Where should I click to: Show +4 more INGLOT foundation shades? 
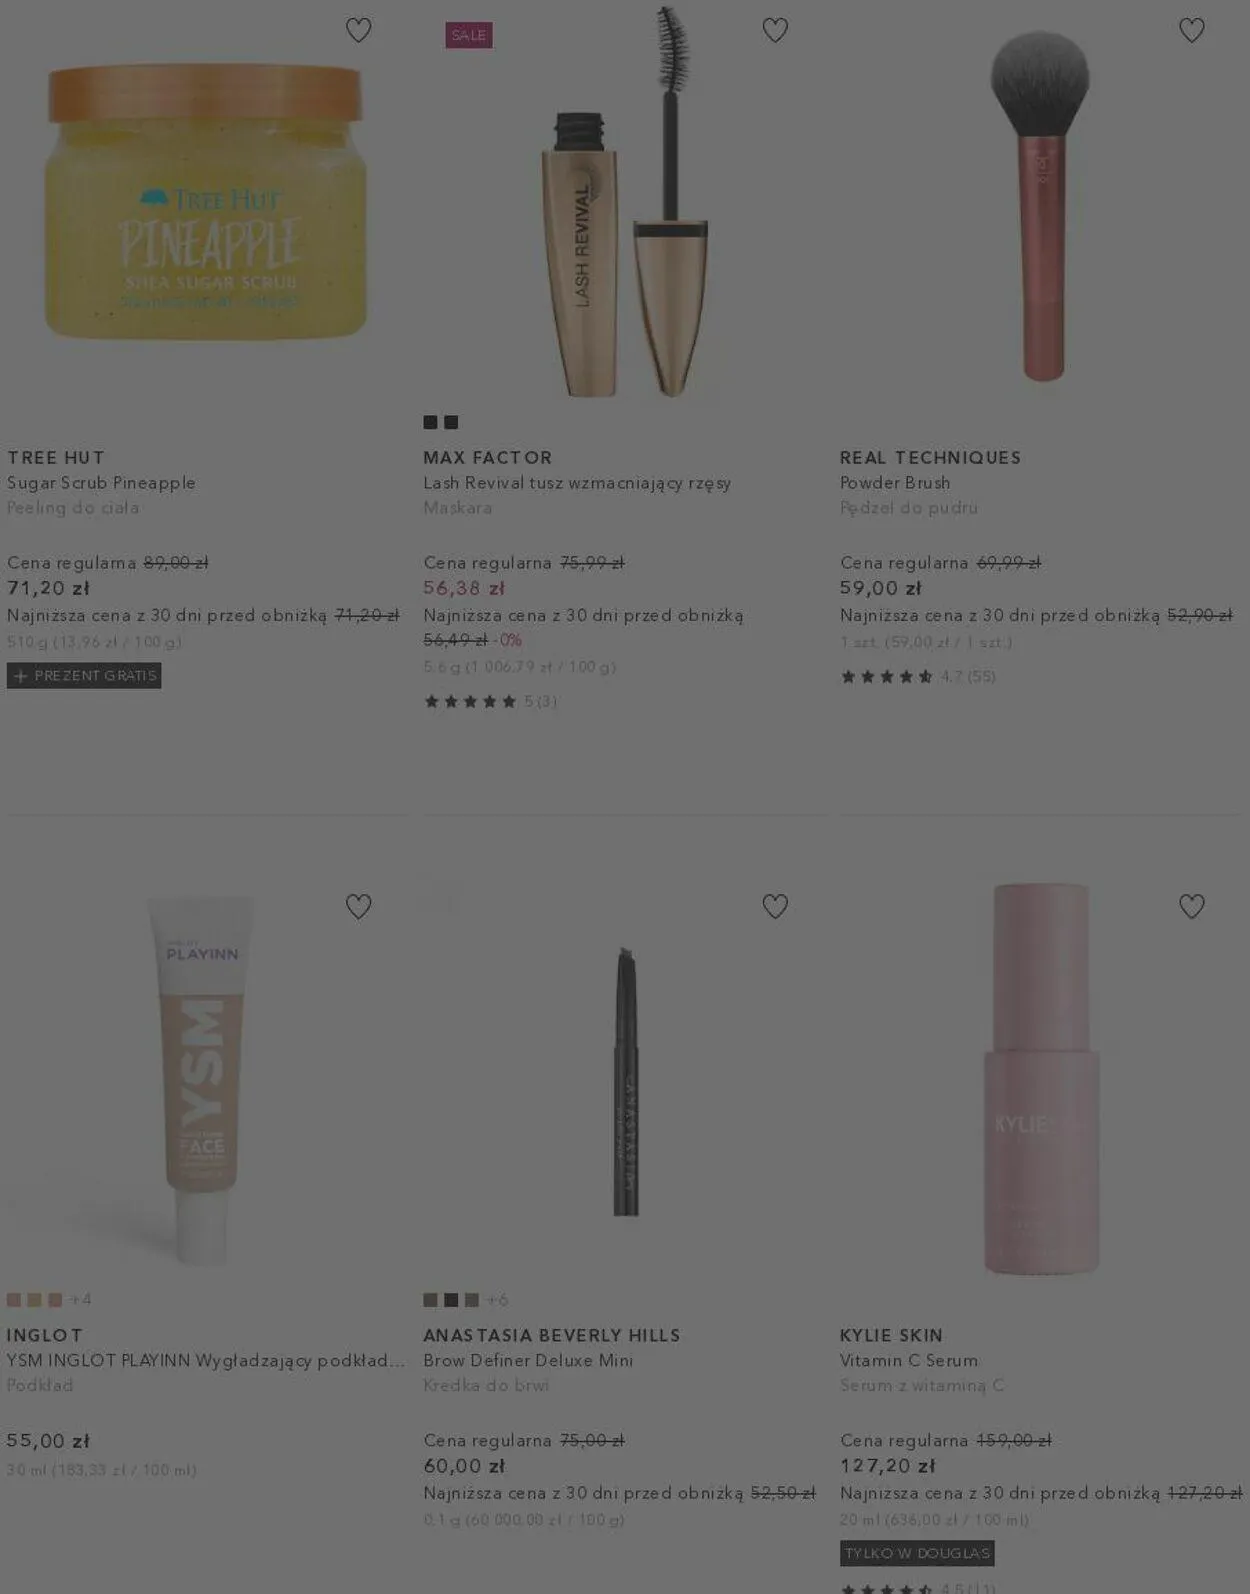(80, 1300)
